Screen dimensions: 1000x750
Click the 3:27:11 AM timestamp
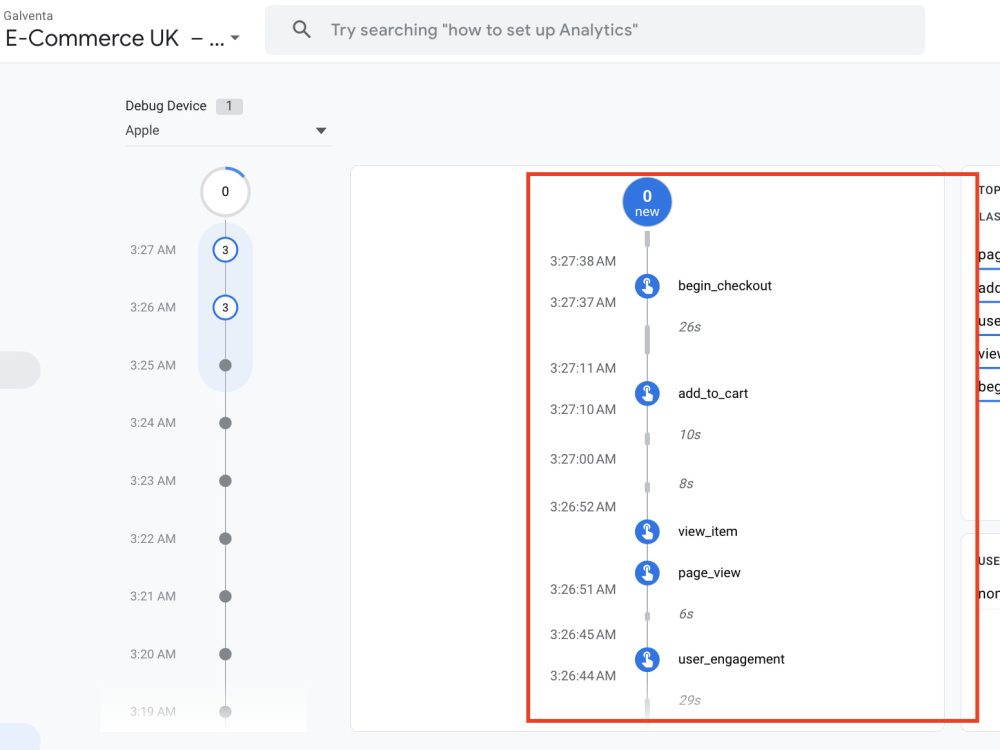[x=583, y=368]
